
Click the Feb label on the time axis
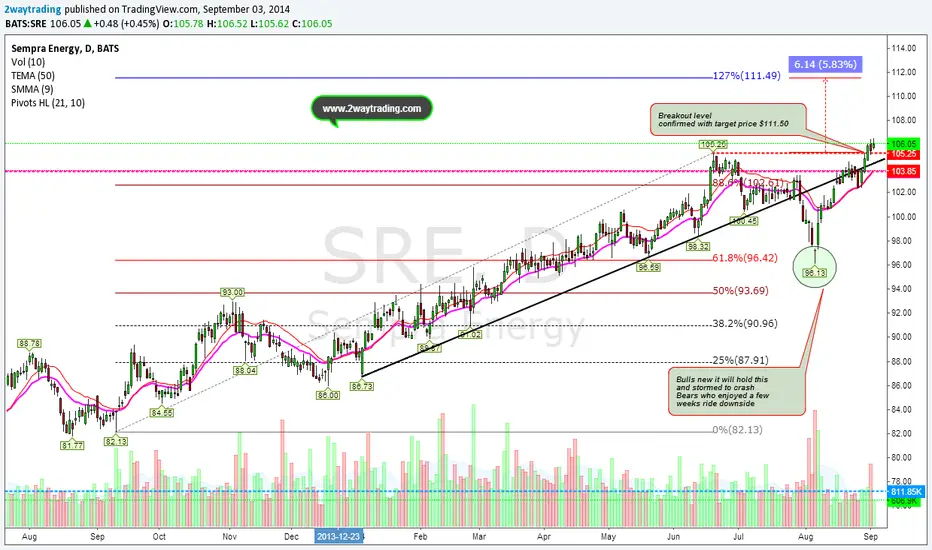tap(420, 536)
